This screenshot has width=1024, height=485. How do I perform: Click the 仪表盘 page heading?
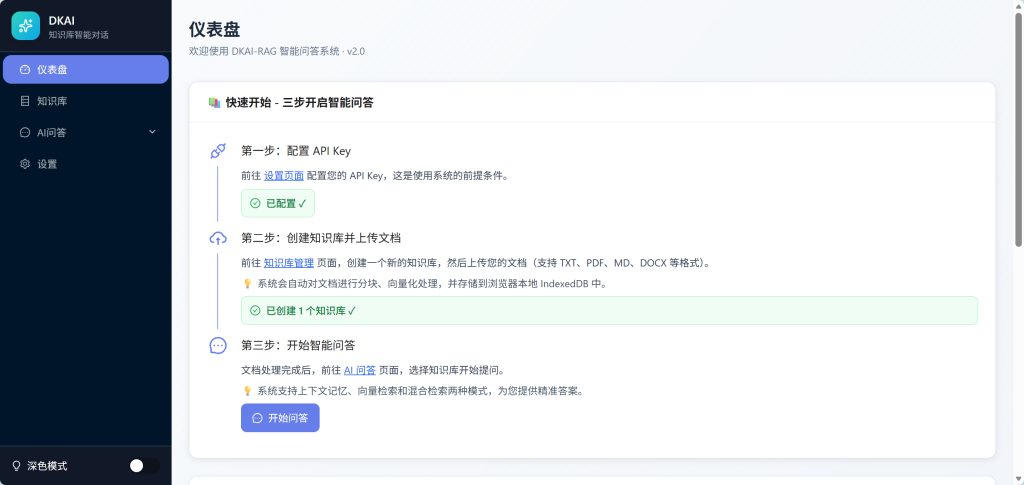(x=214, y=29)
